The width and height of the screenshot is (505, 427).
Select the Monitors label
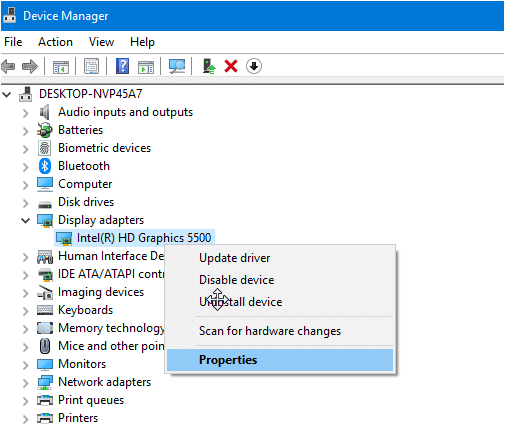pyautogui.click(x=82, y=364)
